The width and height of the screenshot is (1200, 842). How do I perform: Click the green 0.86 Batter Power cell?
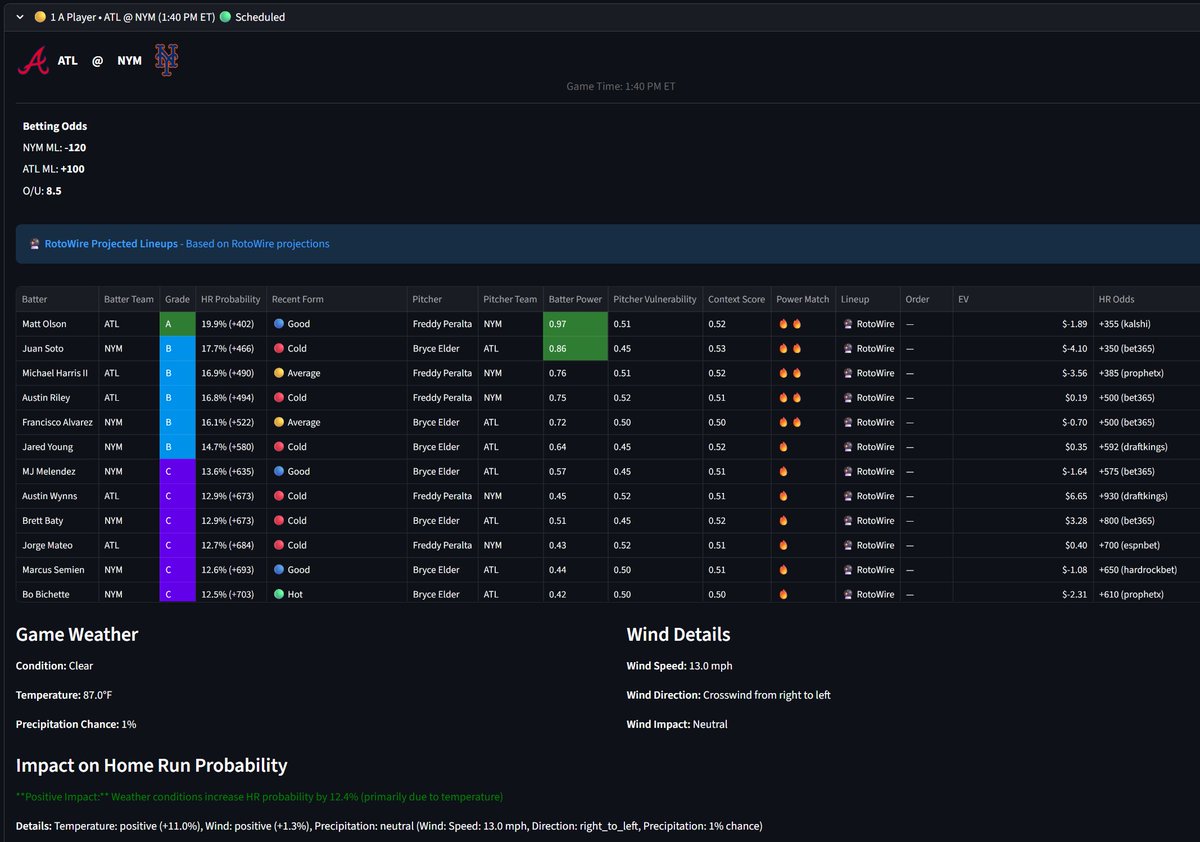coord(575,349)
